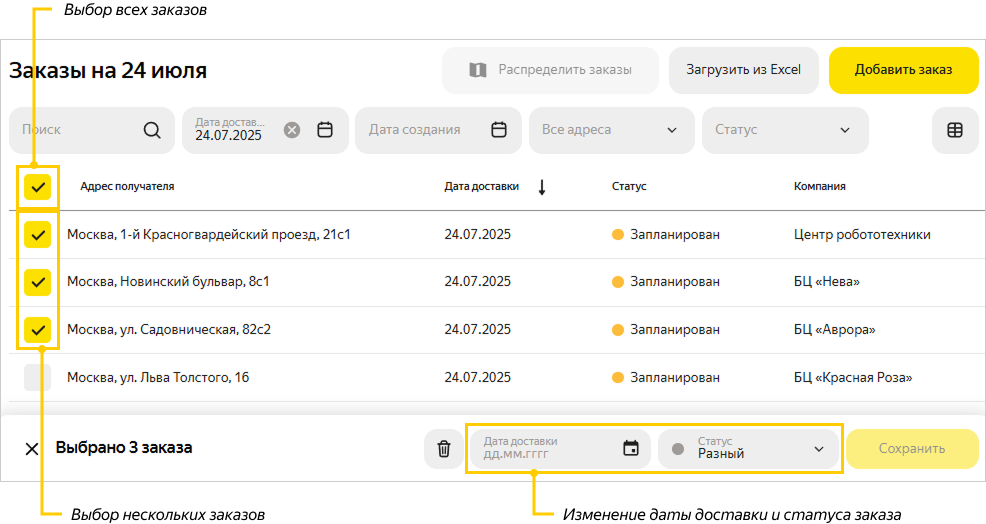986x524 pixels.
Task: Clear the delivery date filter 24.07.2025
Action: (x=292, y=130)
